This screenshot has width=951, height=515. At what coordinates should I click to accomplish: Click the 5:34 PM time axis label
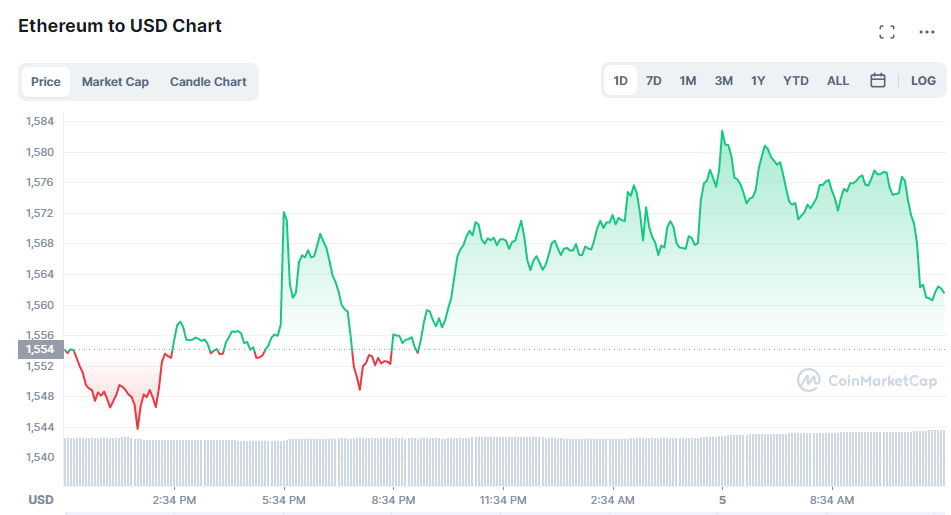pos(284,500)
